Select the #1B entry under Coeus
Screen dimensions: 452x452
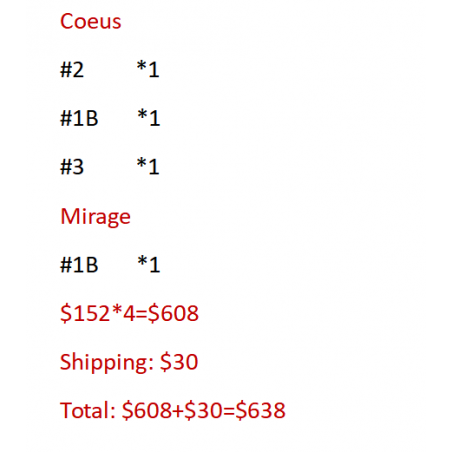(x=79, y=118)
